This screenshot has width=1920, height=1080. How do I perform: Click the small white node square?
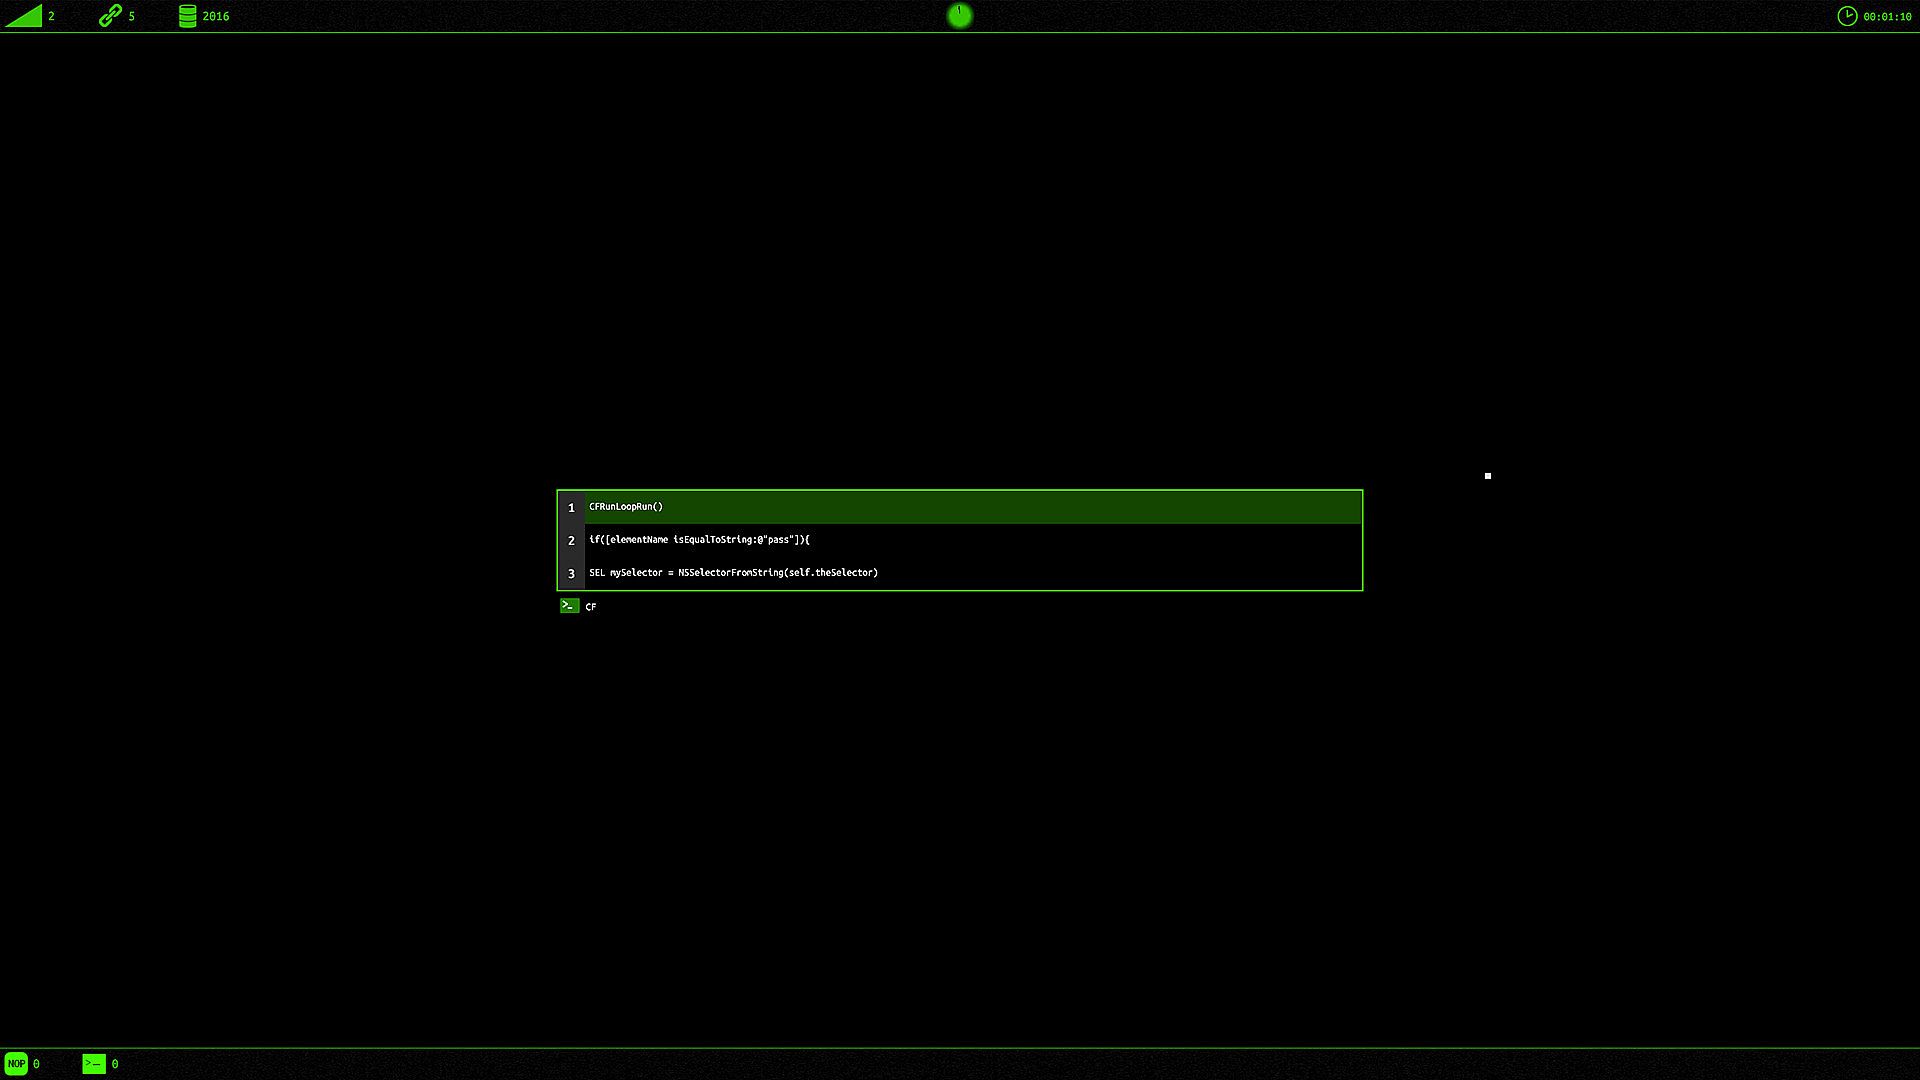(1488, 476)
